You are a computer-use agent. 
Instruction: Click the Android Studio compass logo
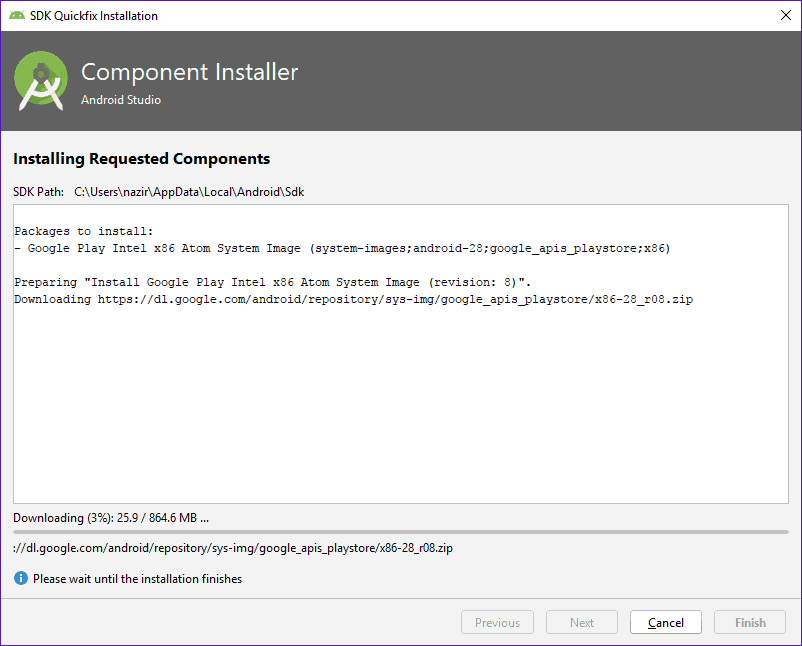click(x=41, y=80)
